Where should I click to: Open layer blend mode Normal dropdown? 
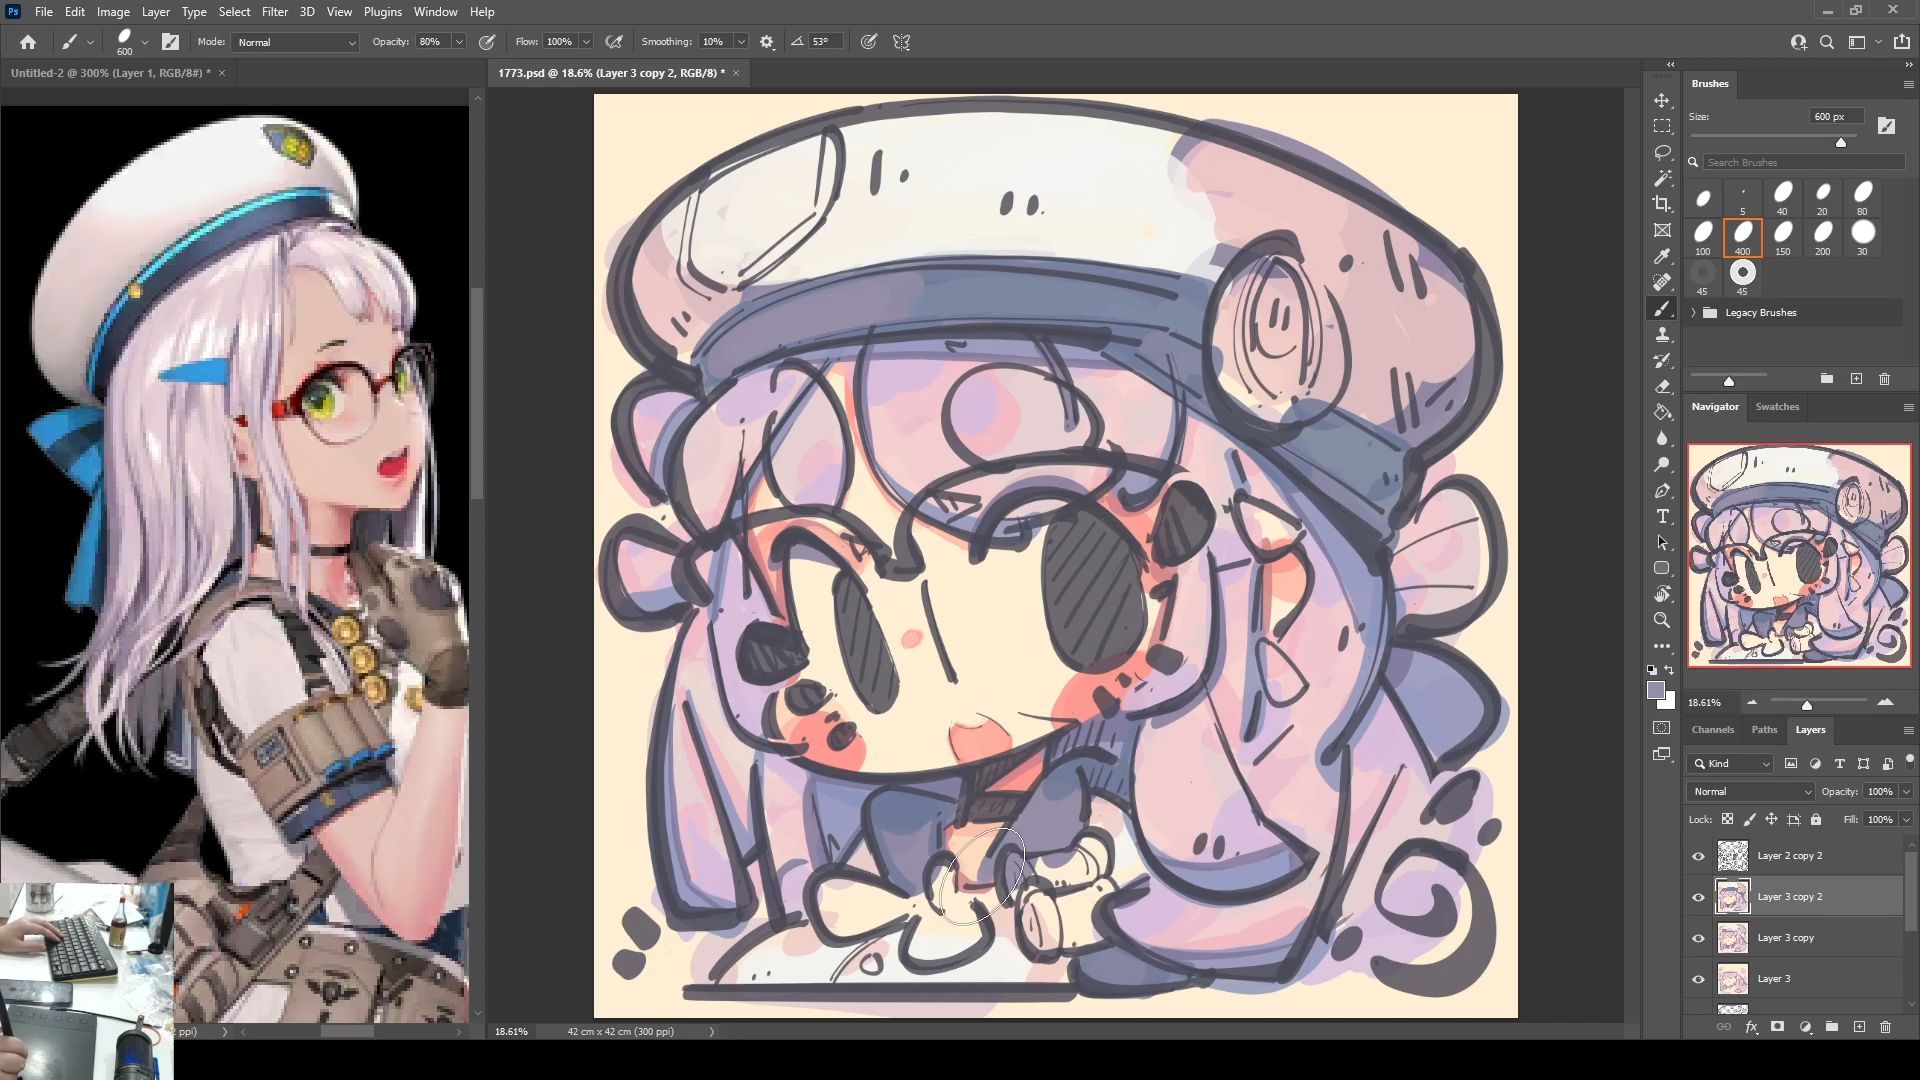click(x=1750, y=791)
